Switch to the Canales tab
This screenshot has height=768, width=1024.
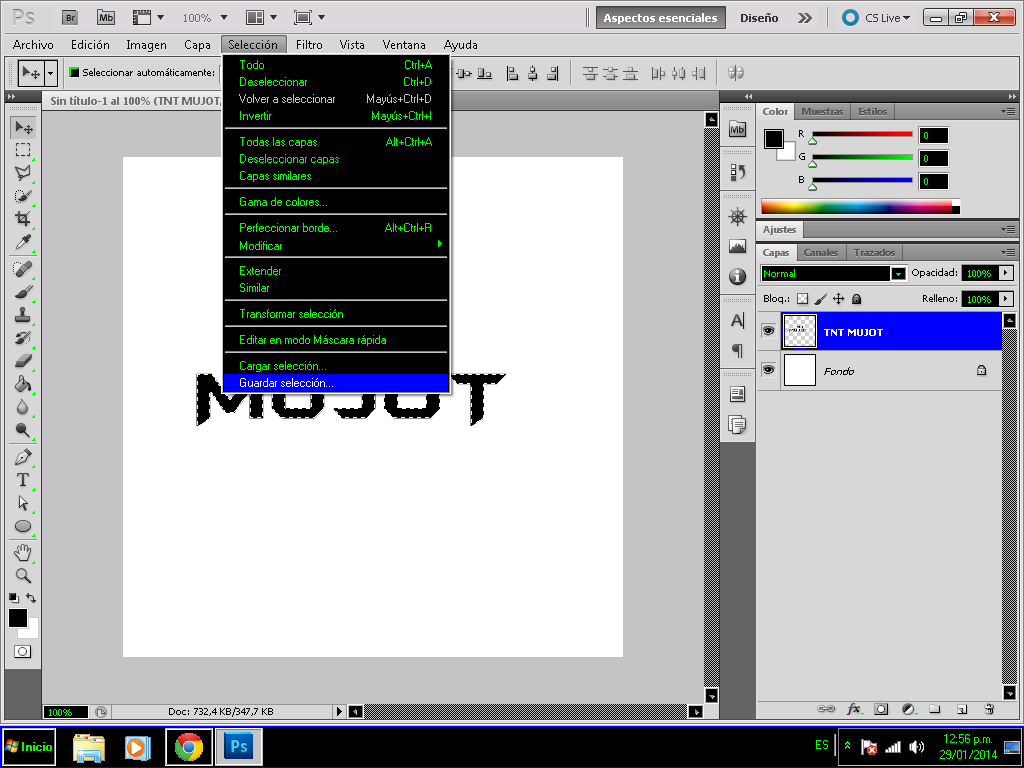[821, 252]
